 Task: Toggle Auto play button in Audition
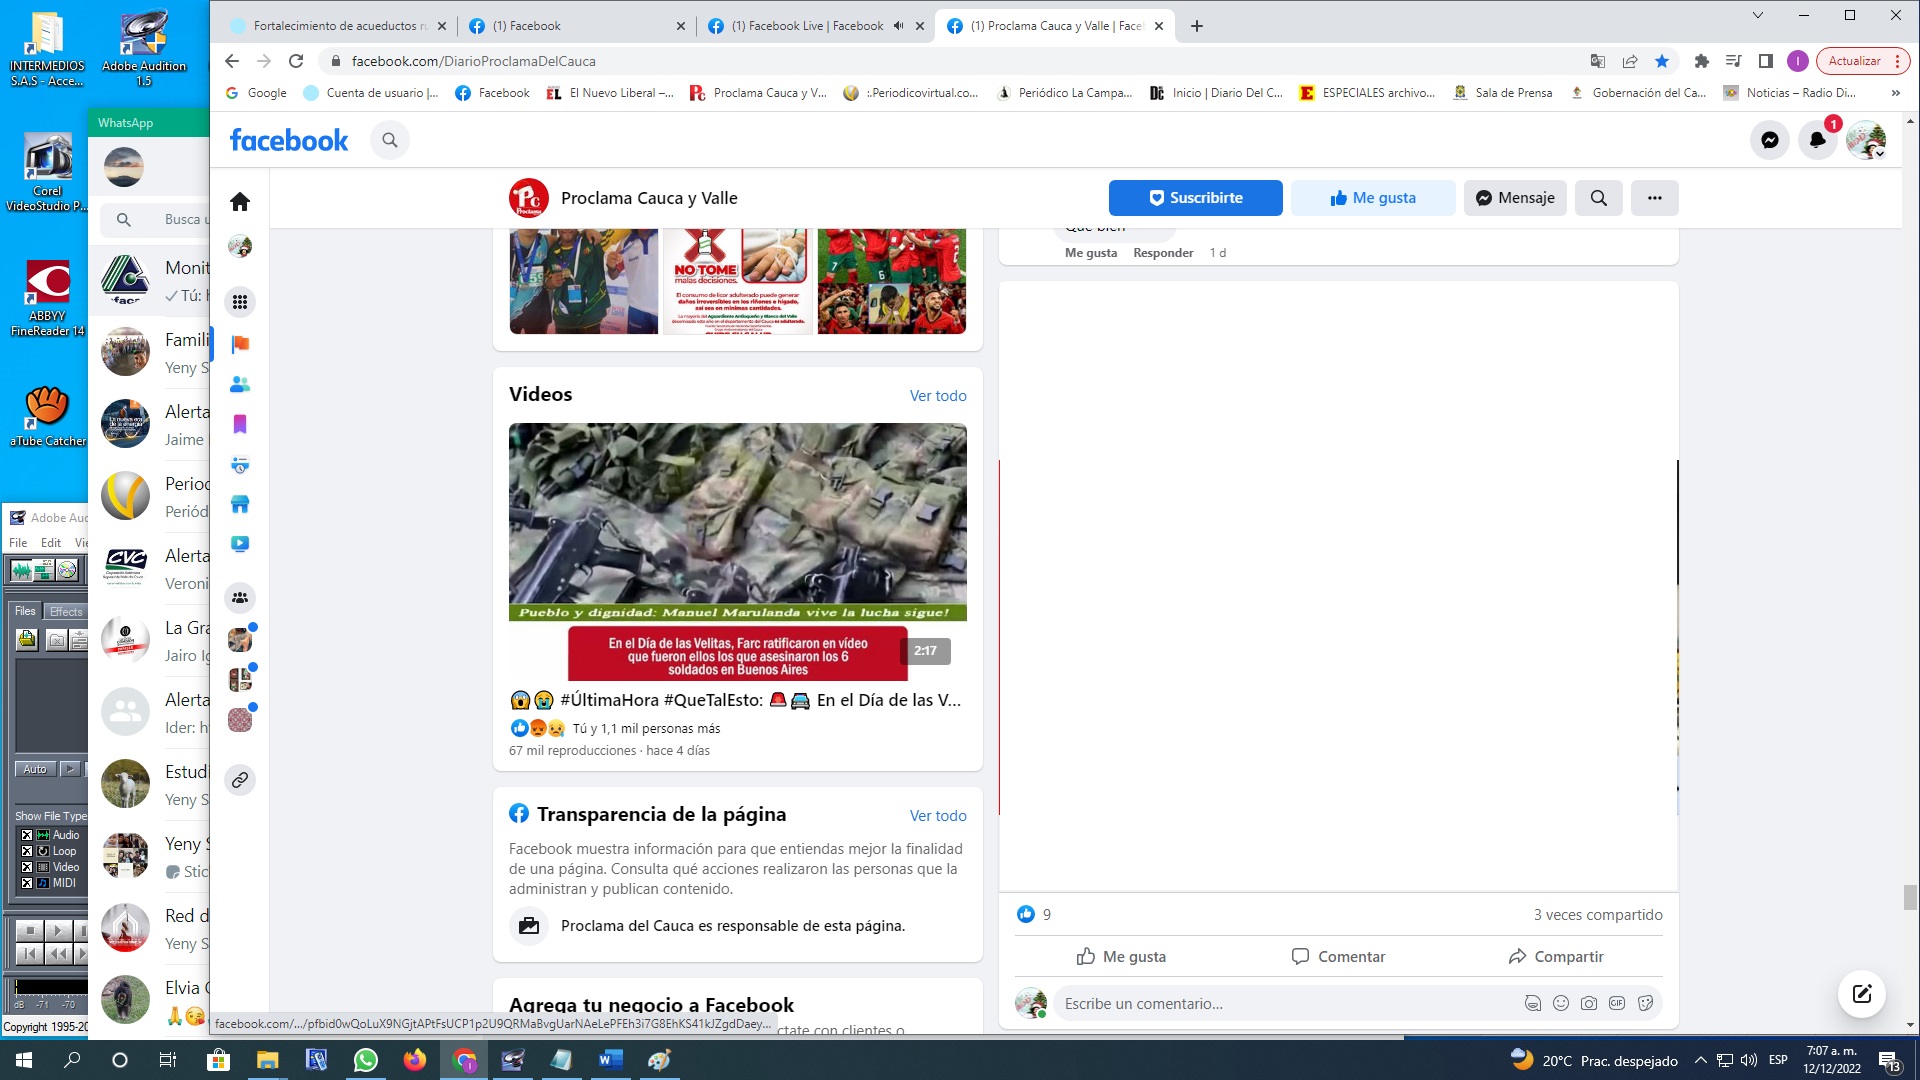click(x=35, y=769)
